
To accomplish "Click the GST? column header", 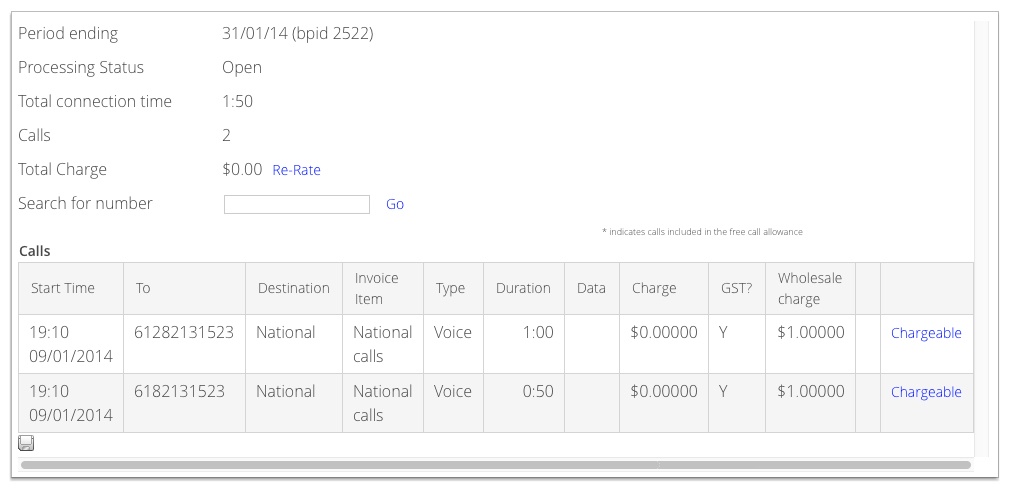I will tap(736, 288).
